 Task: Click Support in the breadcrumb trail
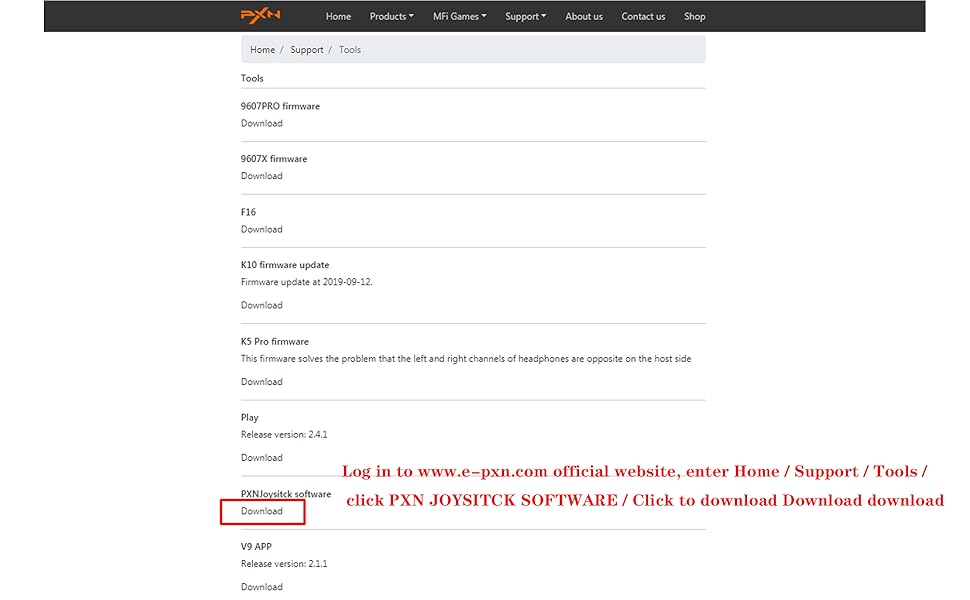click(306, 50)
